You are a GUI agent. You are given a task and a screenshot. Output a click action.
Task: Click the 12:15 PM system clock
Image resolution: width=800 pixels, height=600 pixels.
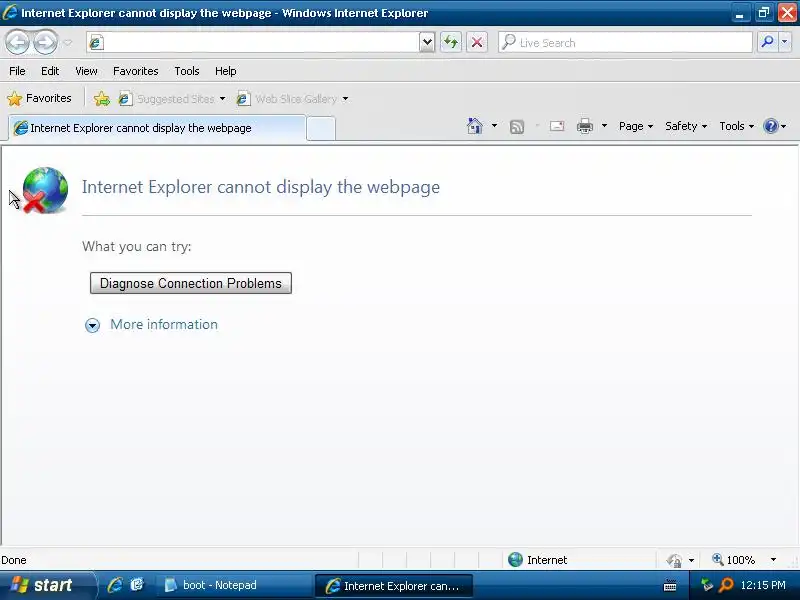[763, 585]
